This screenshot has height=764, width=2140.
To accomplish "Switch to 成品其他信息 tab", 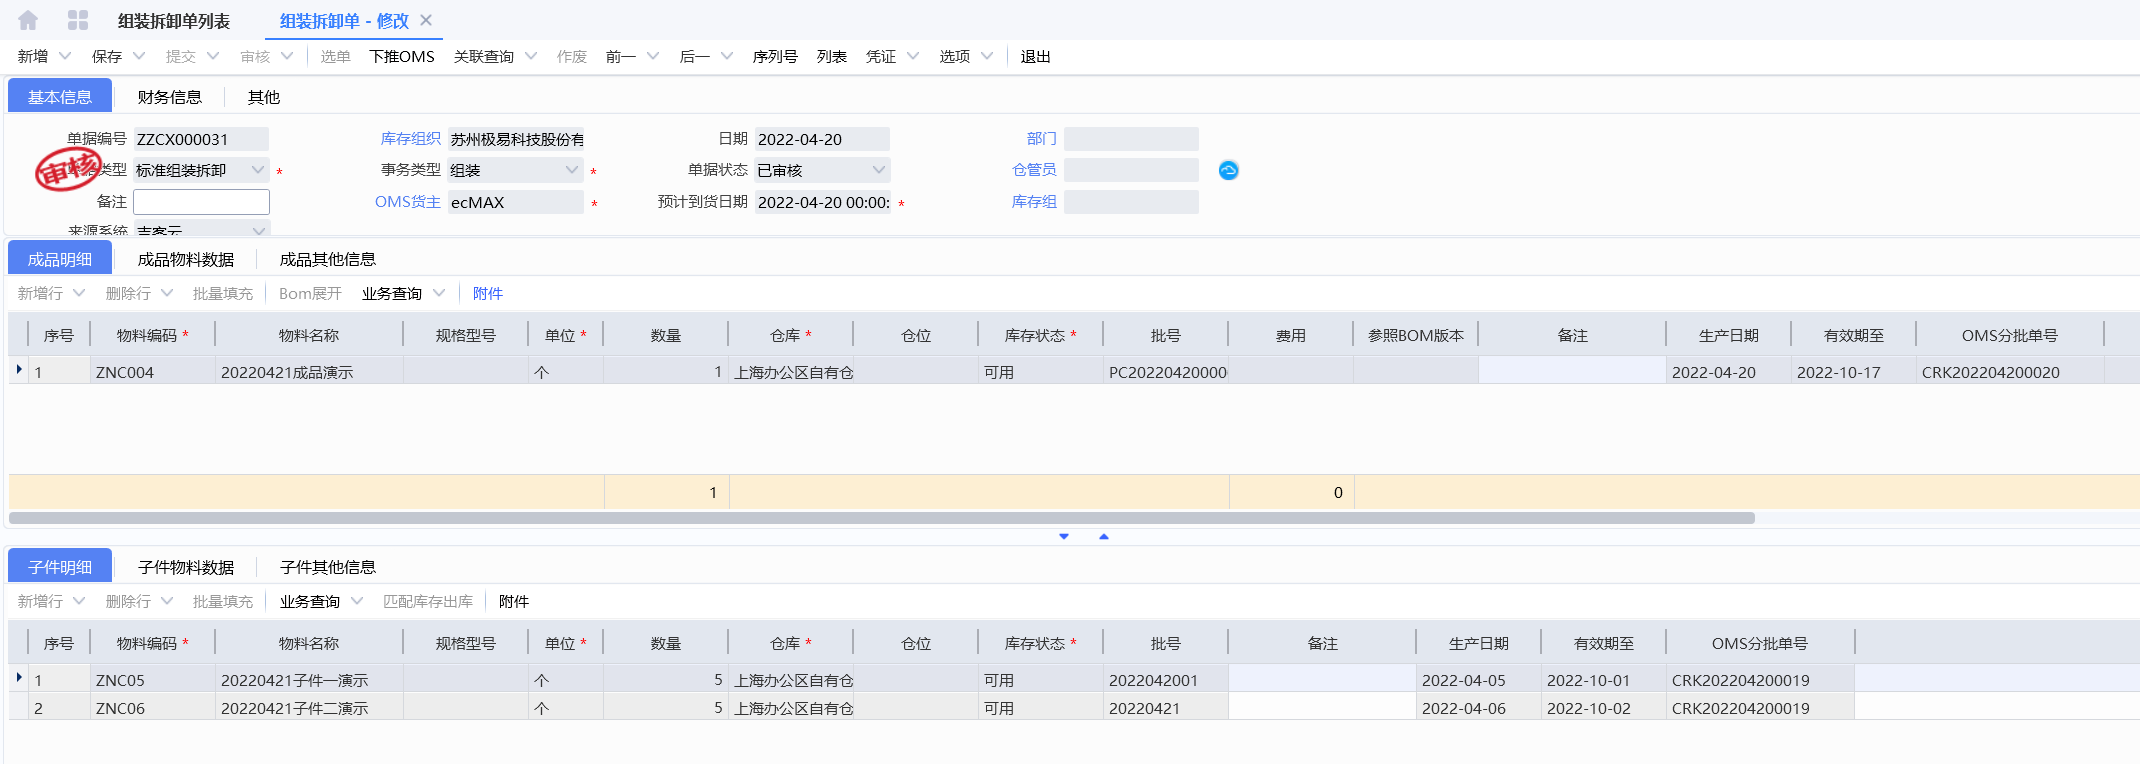I will pos(328,260).
